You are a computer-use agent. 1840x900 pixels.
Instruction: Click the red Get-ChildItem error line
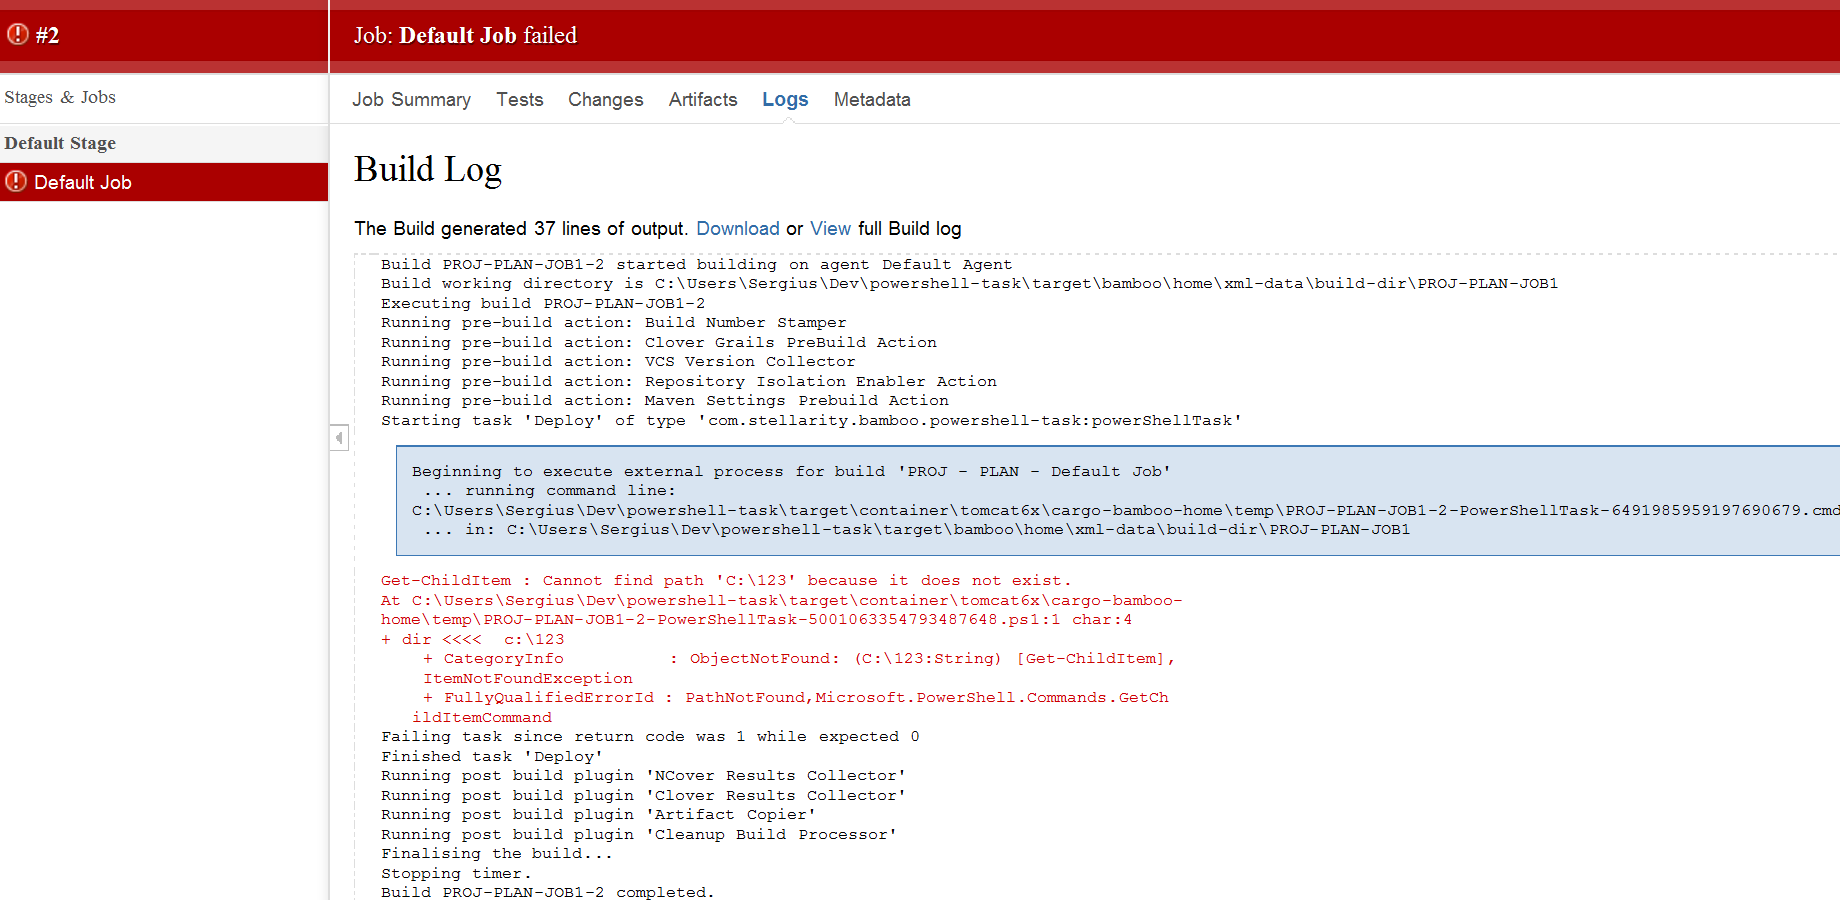coord(725,581)
